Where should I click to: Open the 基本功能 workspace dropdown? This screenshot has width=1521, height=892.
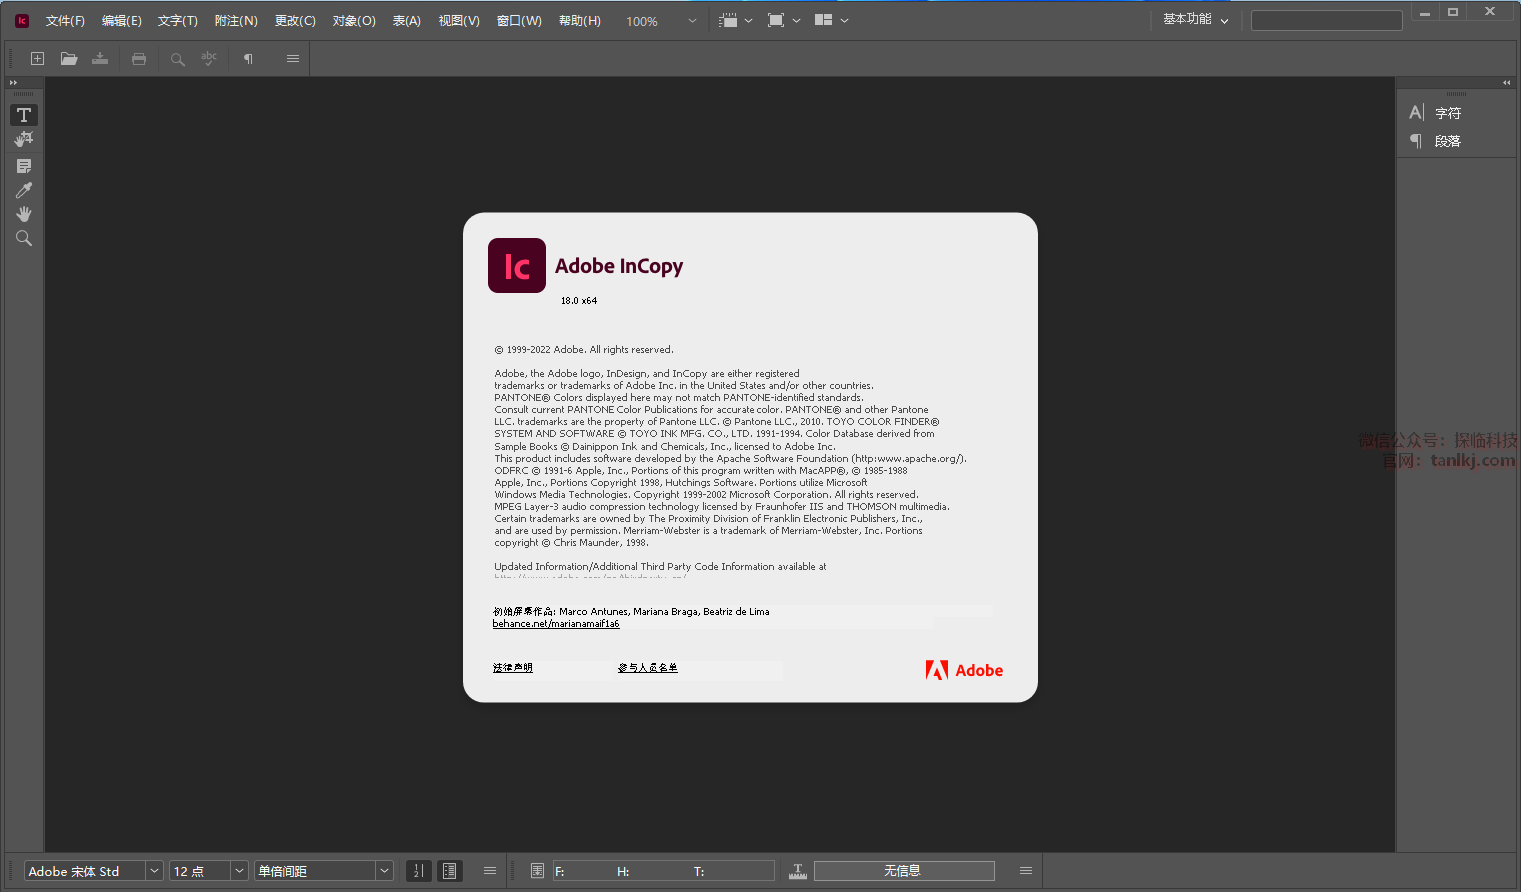point(1195,20)
